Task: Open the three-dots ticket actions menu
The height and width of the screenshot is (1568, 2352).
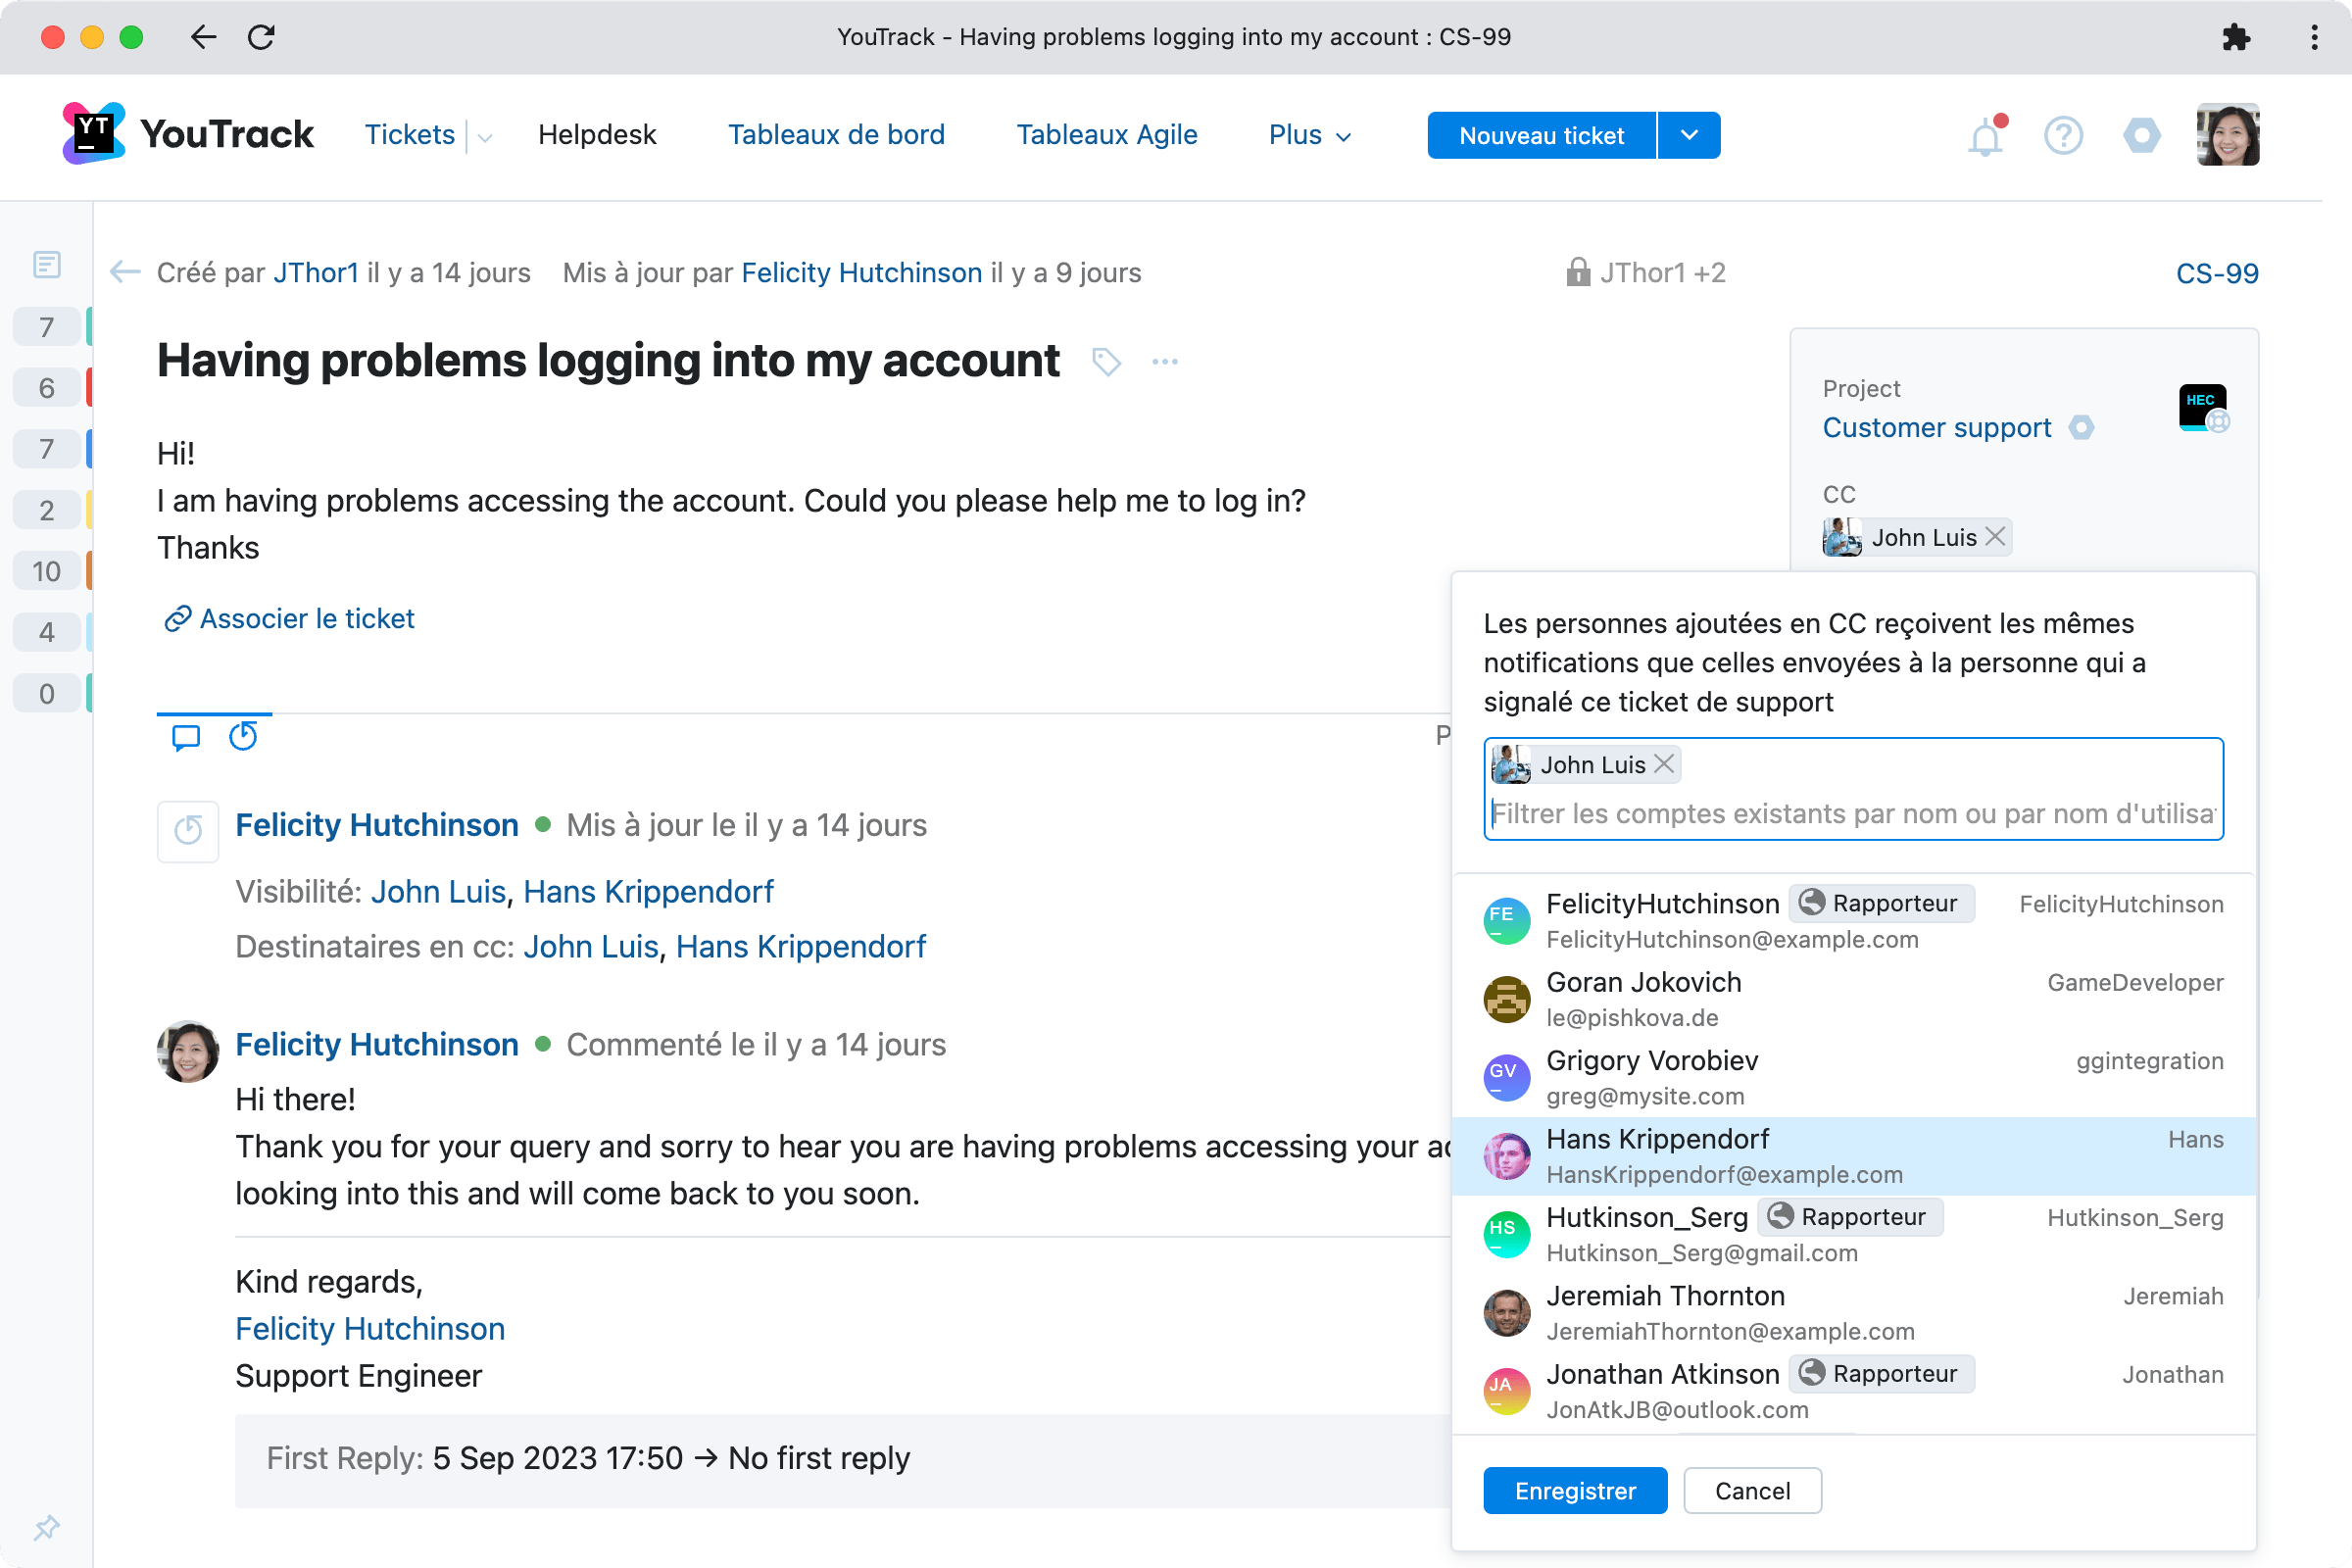Action: (1165, 361)
